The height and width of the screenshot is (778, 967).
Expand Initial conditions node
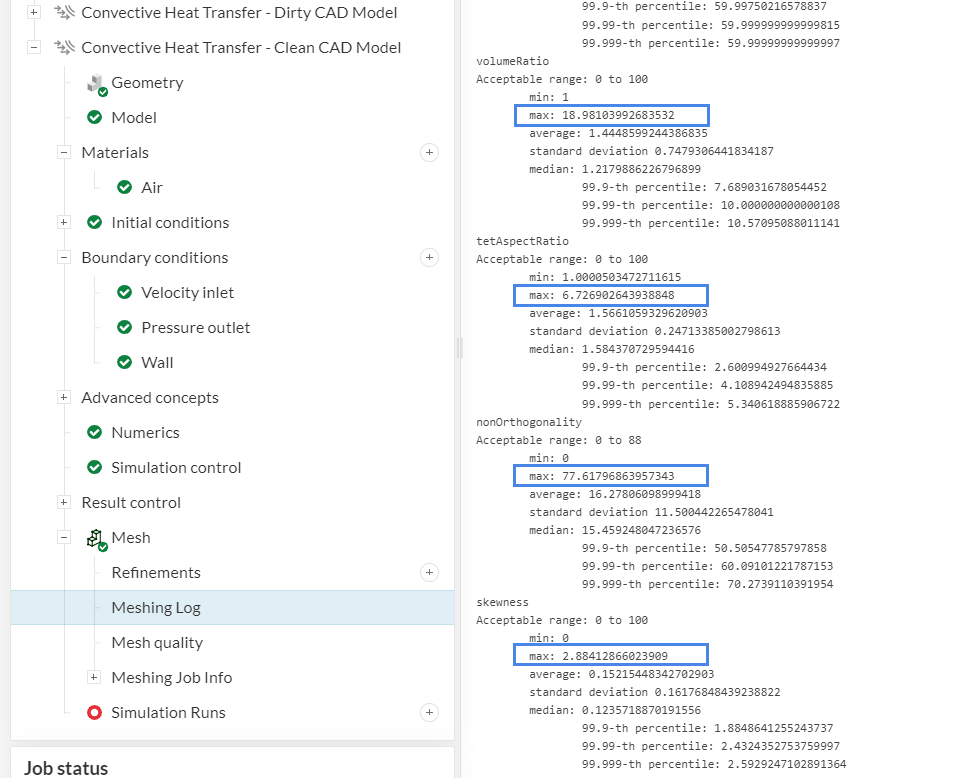coord(64,222)
